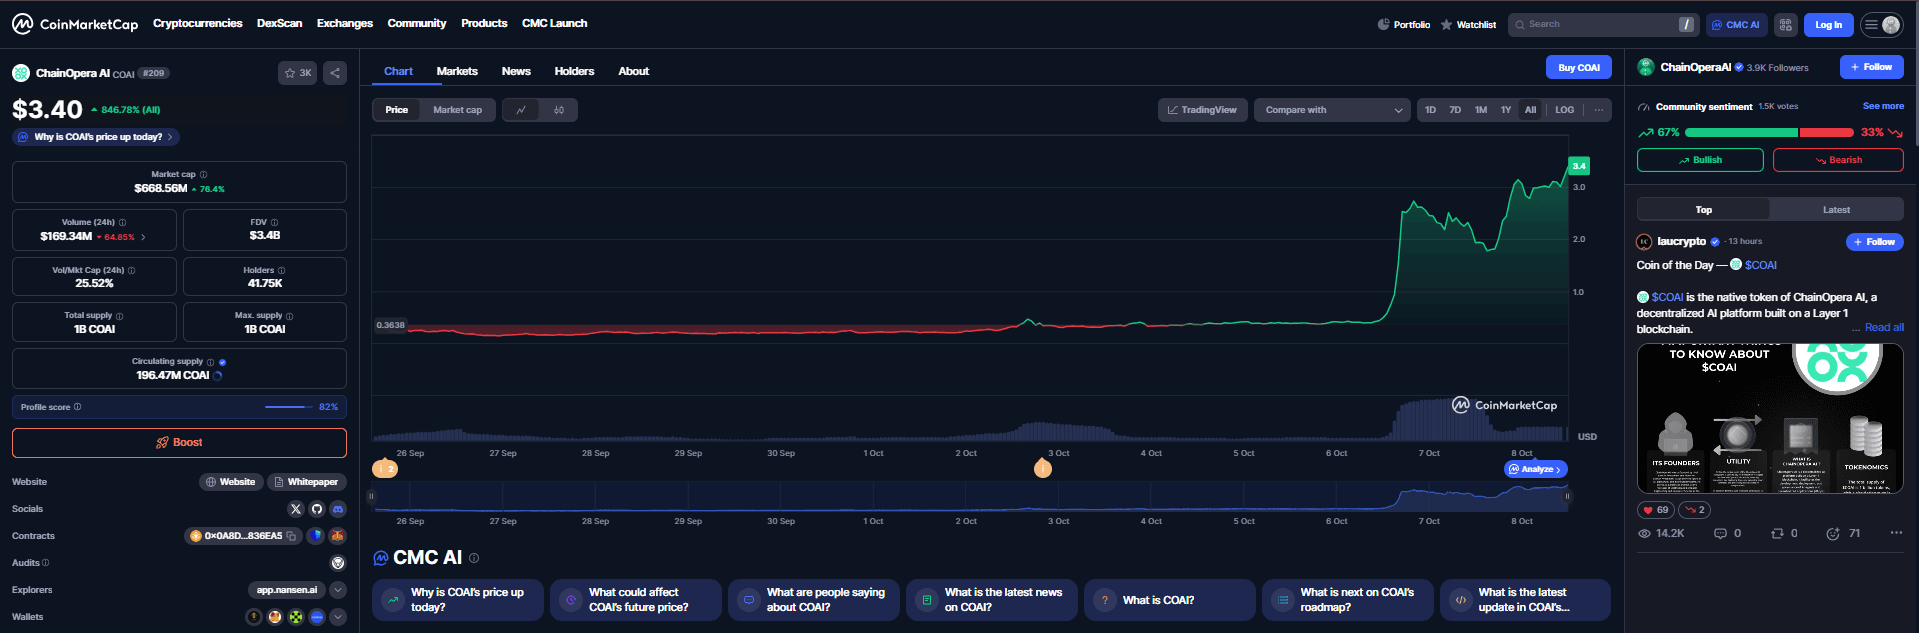Repost the laucrypto post

point(1784,534)
